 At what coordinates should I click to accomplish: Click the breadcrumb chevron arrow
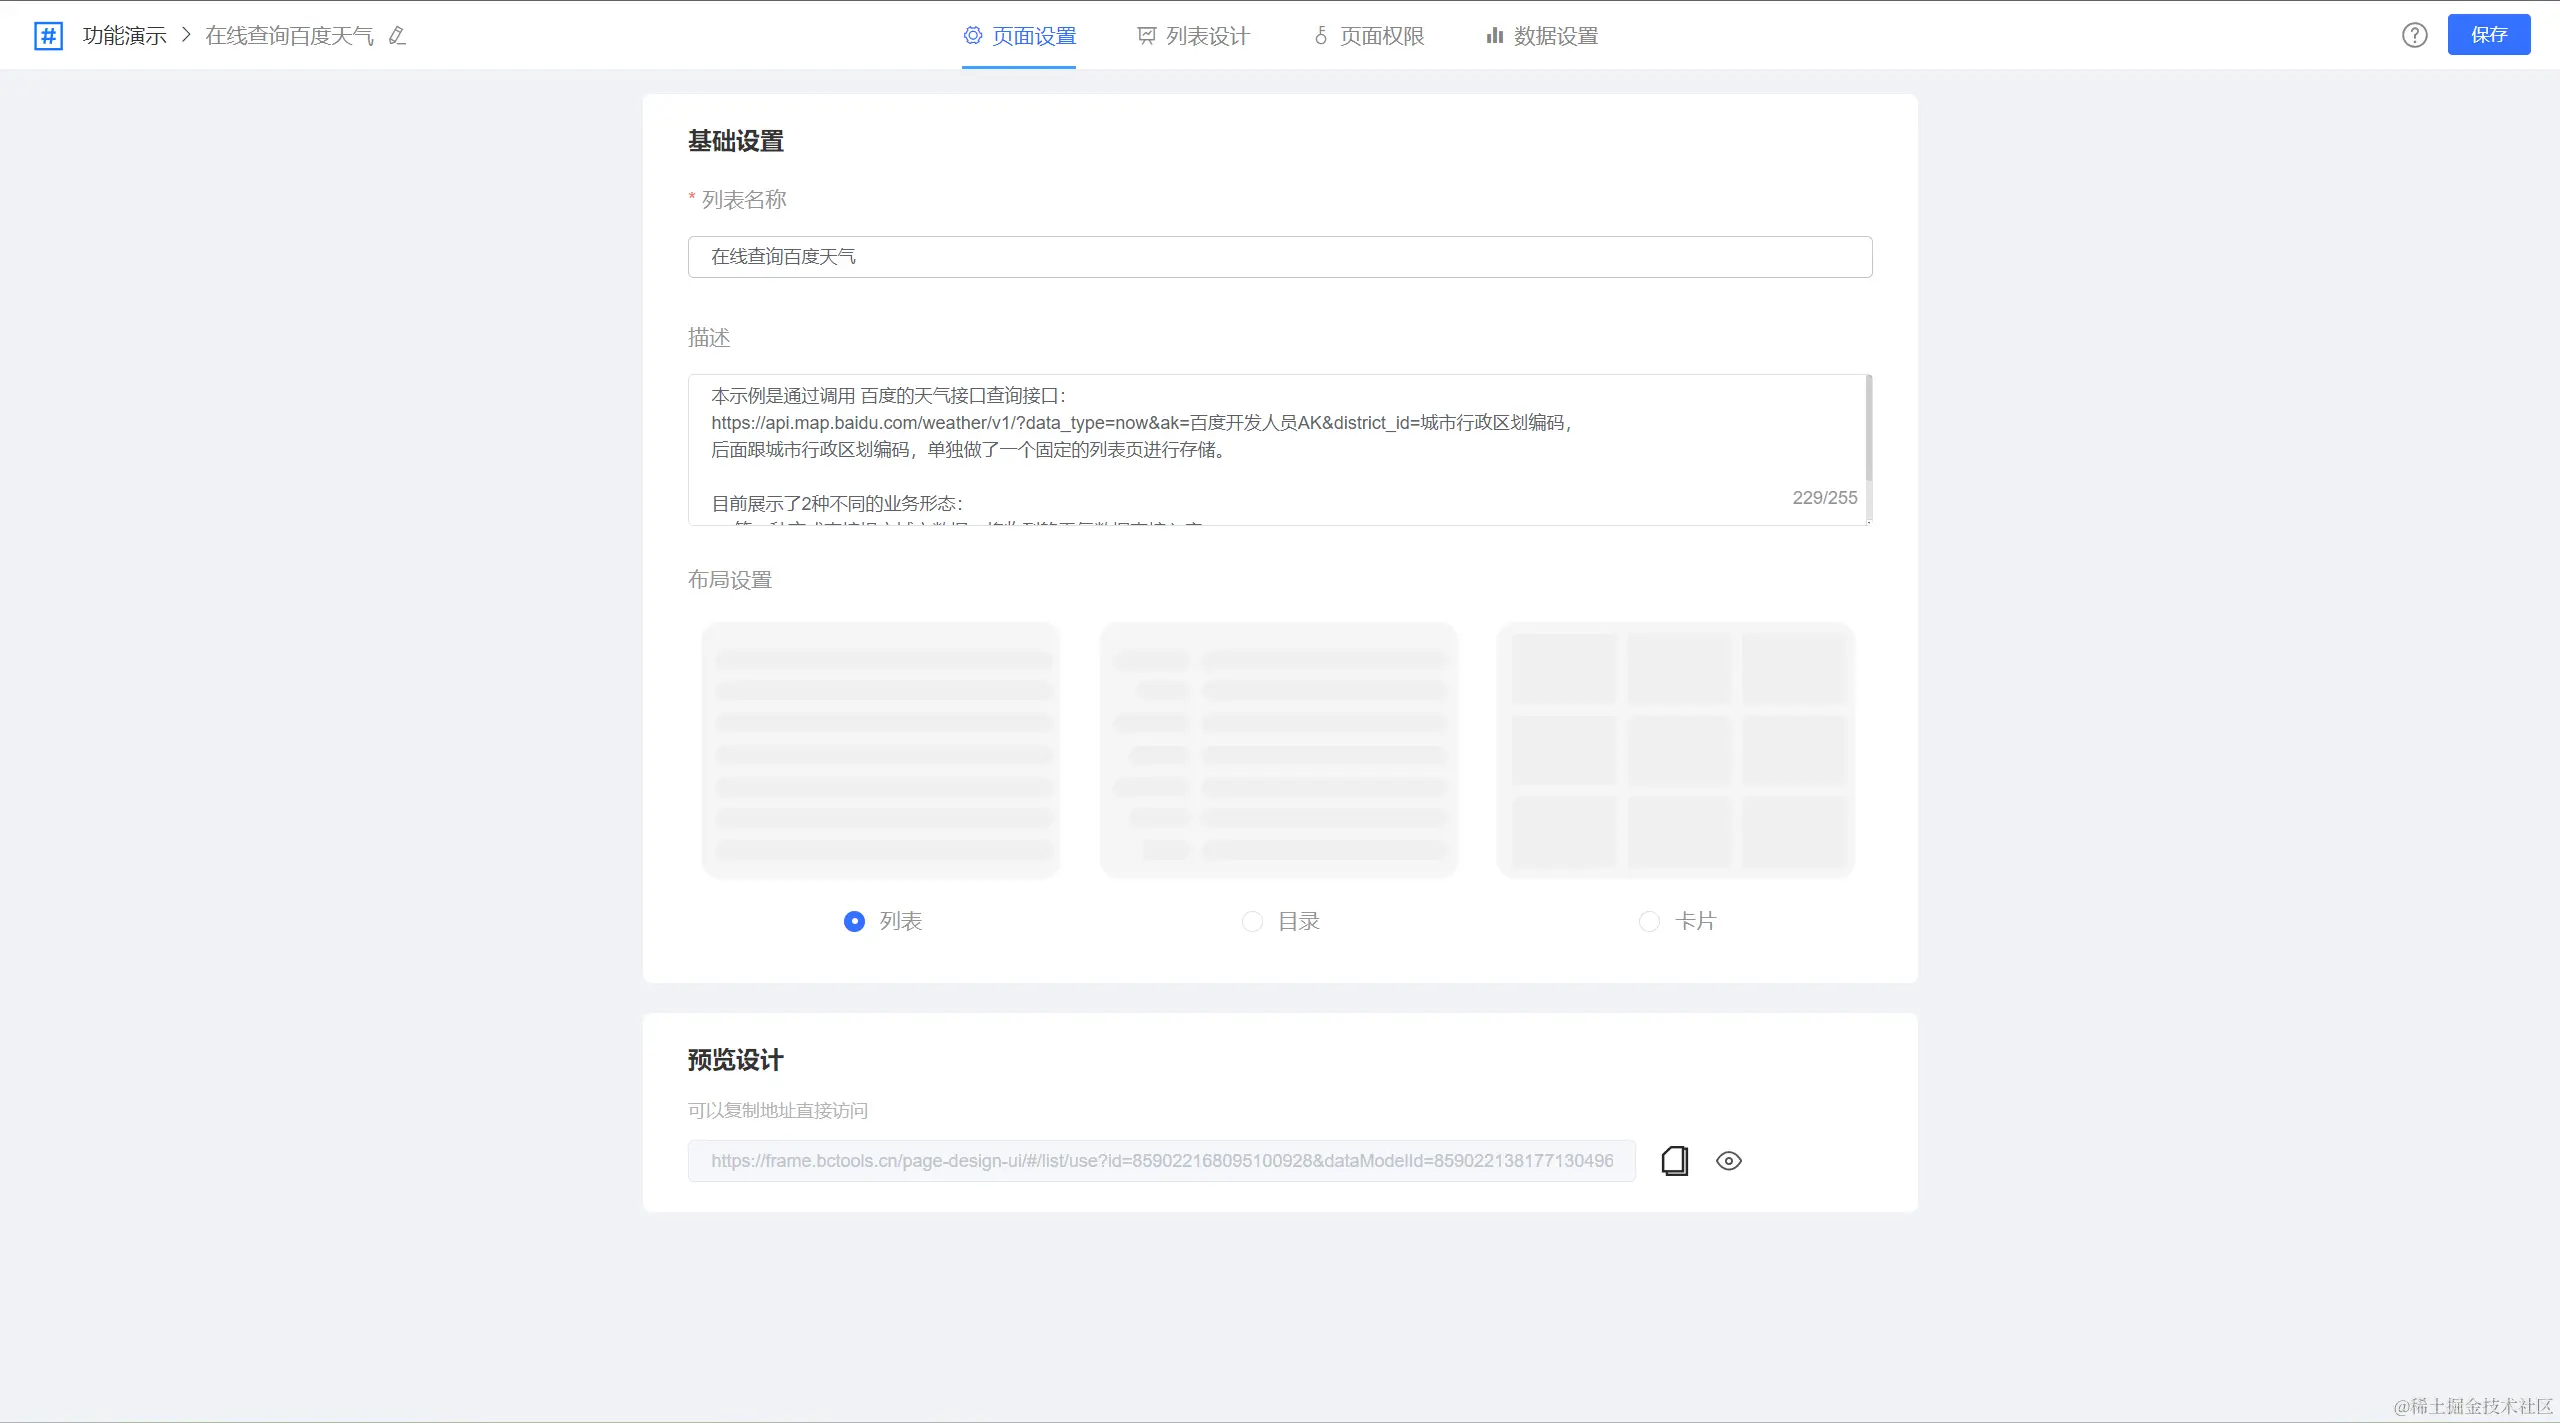[x=186, y=36]
